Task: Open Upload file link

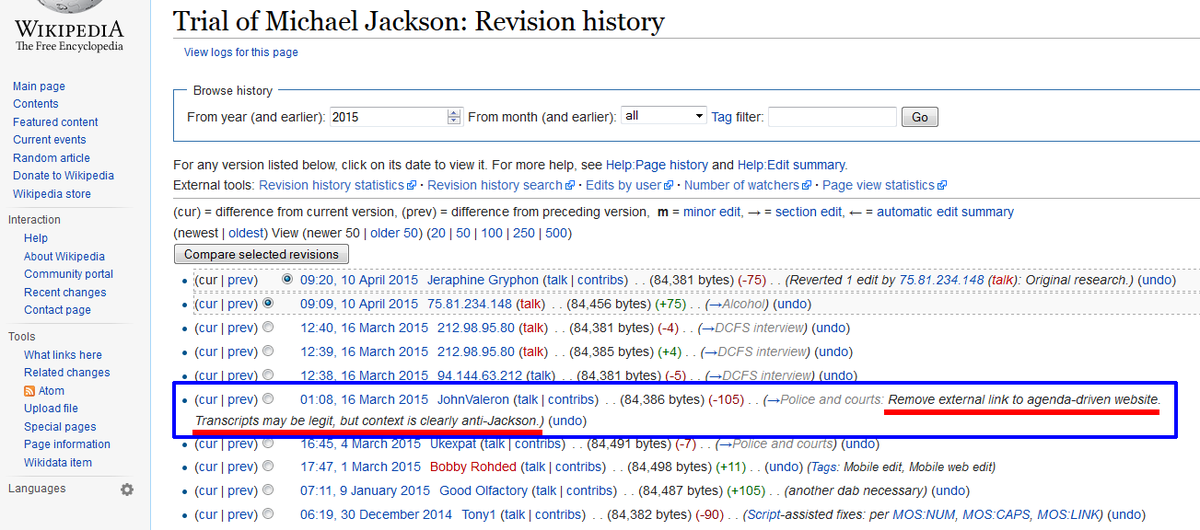Action: [51, 409]
